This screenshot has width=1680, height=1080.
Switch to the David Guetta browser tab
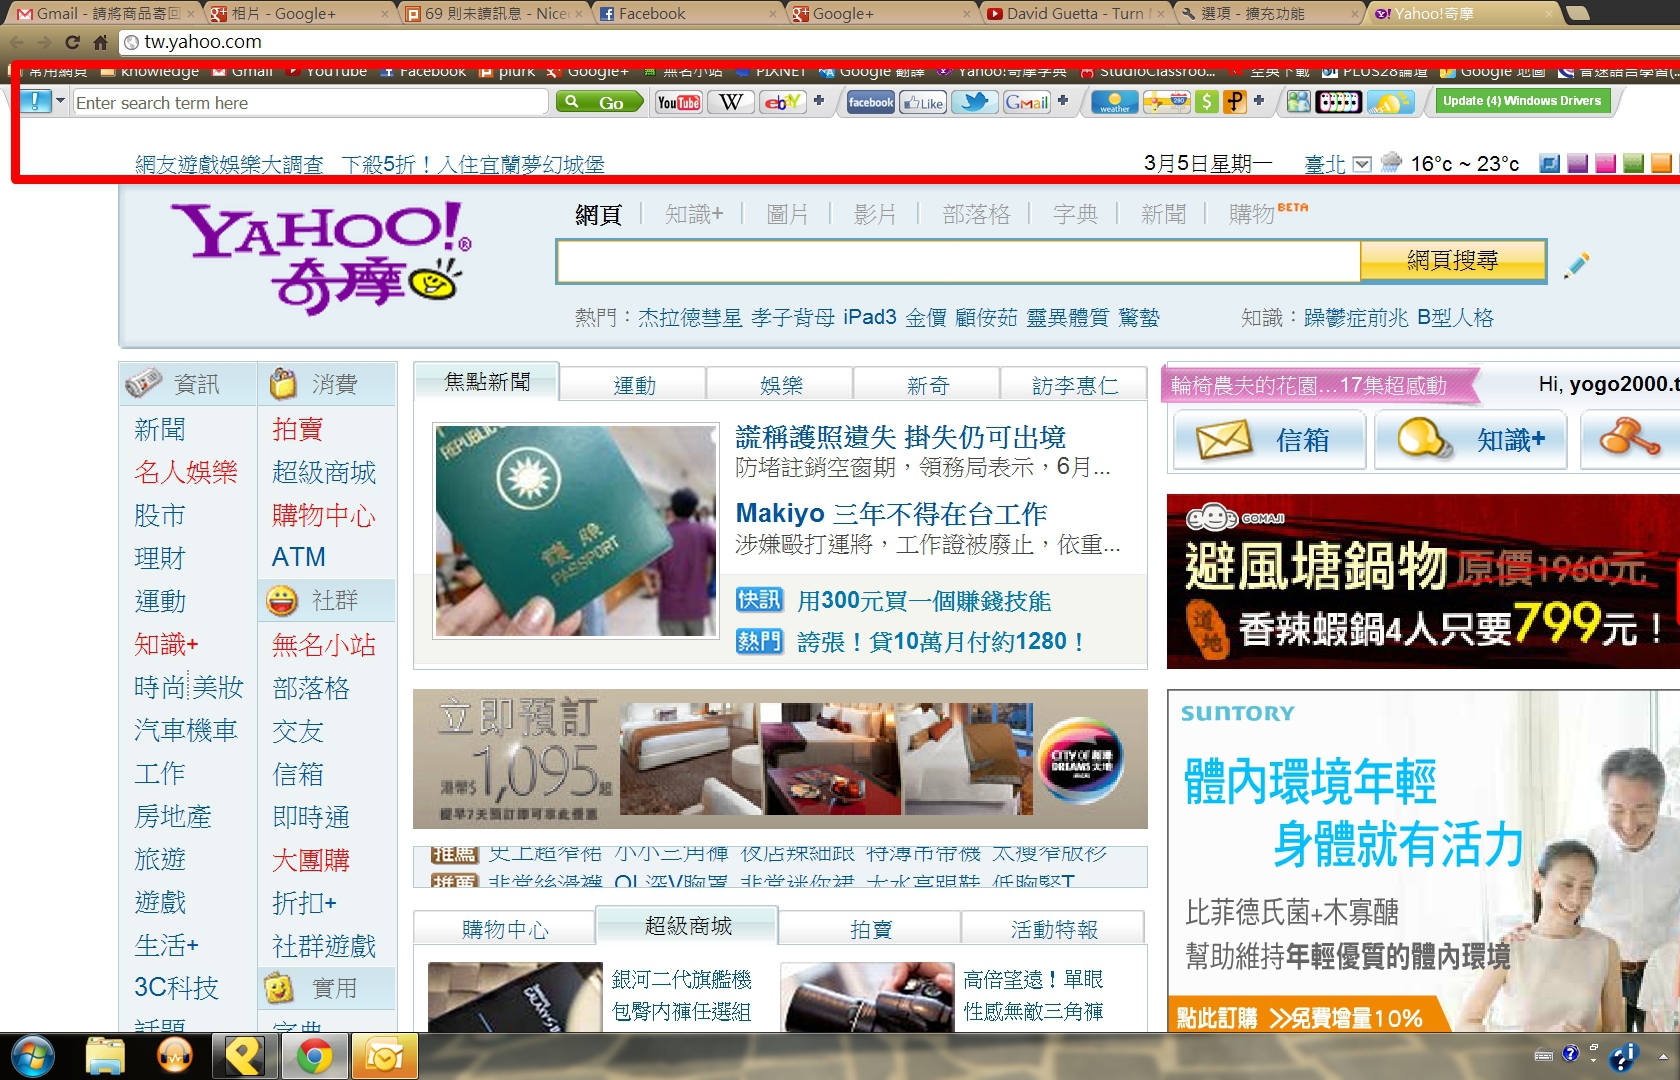(x=1075, y=14)
